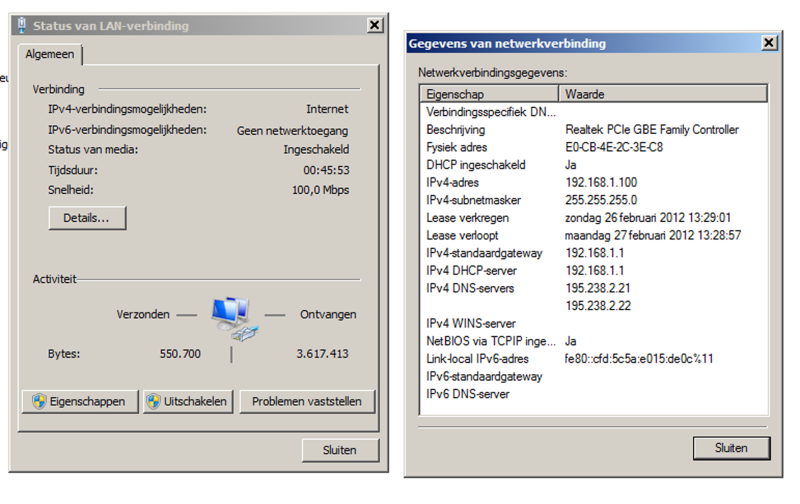800x504 pixels.
Task: Click Snelheid value 100,0 Mbps
Action: 320,190
